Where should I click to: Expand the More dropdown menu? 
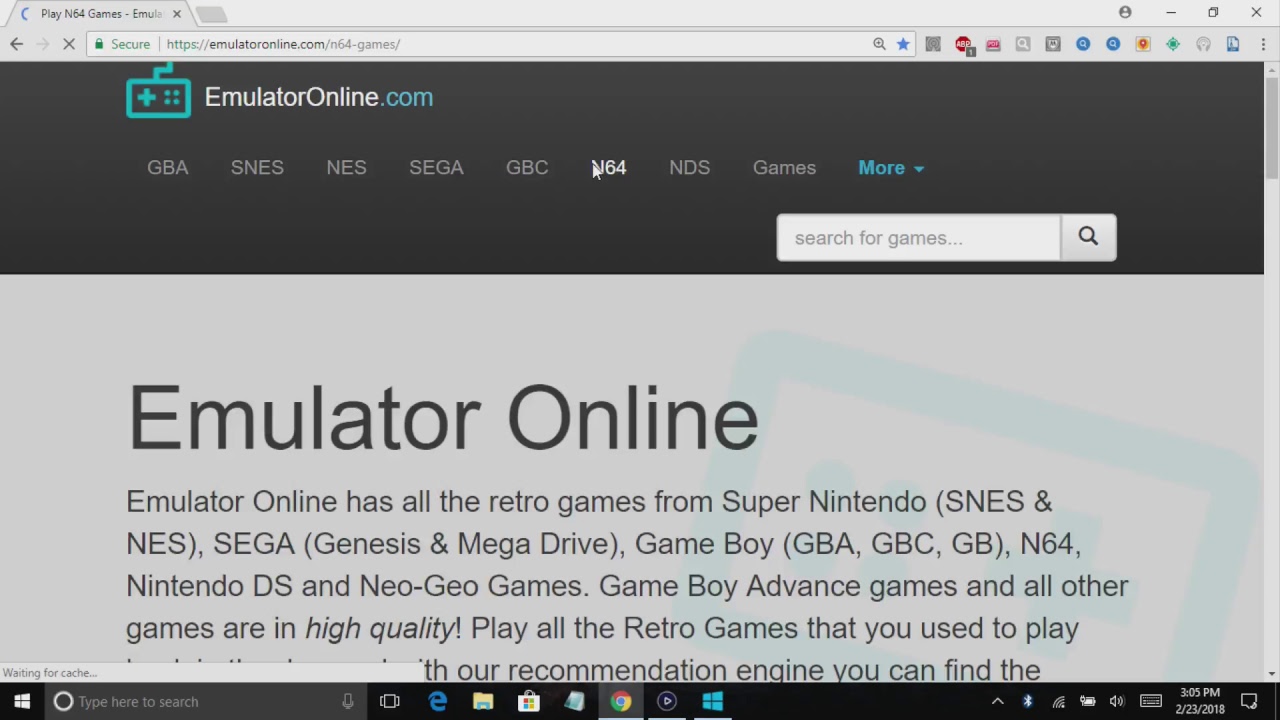(891, 168)
